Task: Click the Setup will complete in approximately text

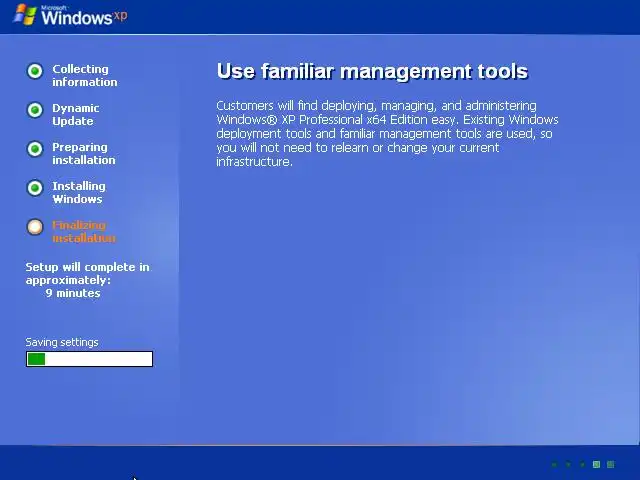Action: pyautogui.click(x=87, y=273)
